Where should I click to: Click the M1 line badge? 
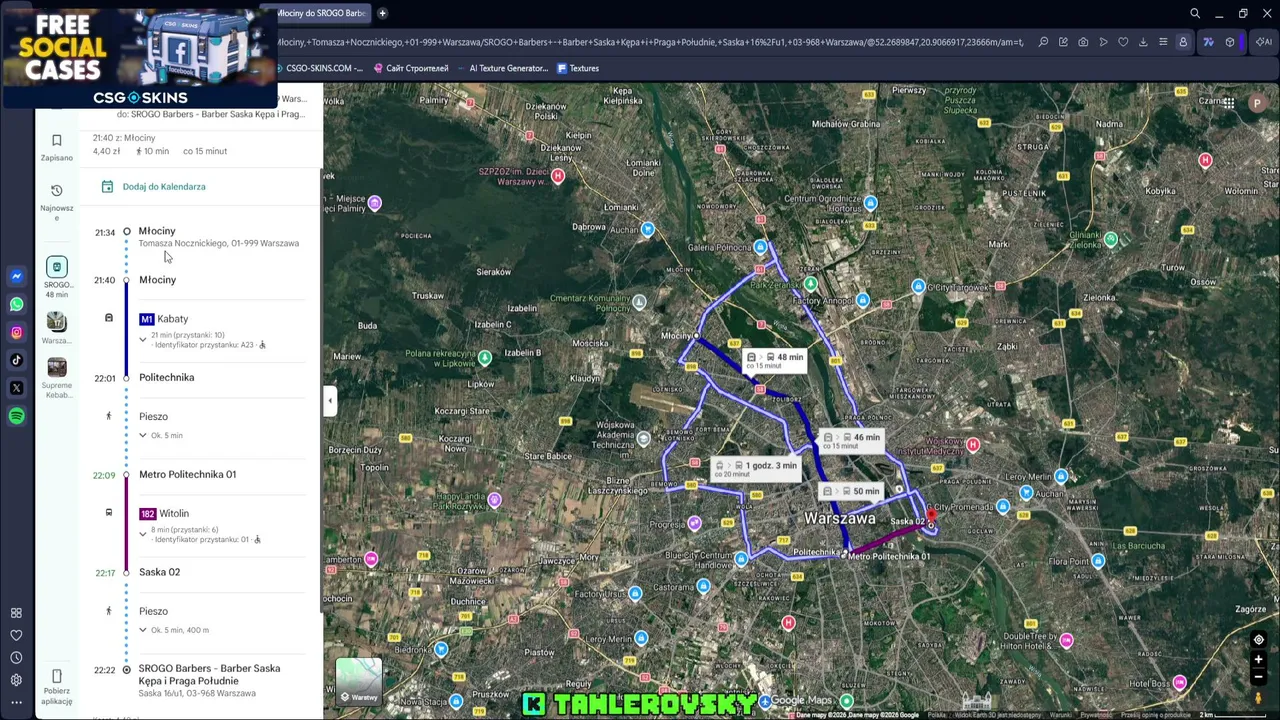coord(147,319)
